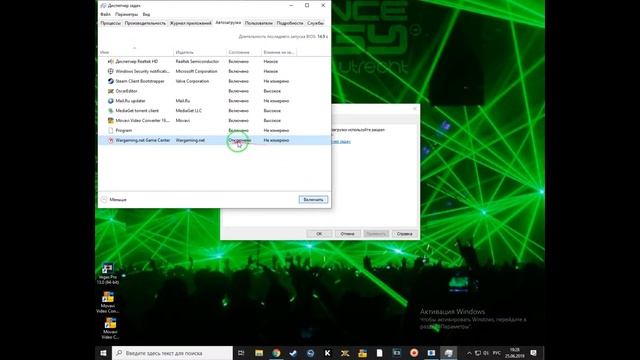The image size is (640, 360).
Task: Open the white document app on taskbar
Action: point(379,353)
